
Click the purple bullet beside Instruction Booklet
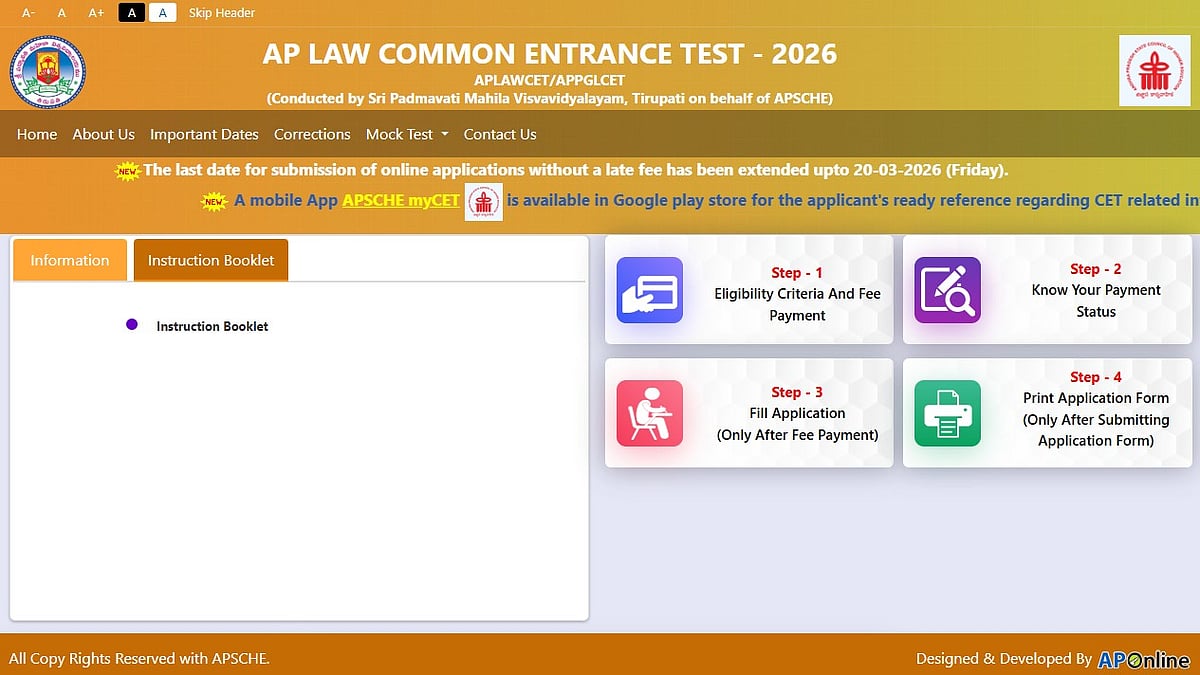click(131, 325)
